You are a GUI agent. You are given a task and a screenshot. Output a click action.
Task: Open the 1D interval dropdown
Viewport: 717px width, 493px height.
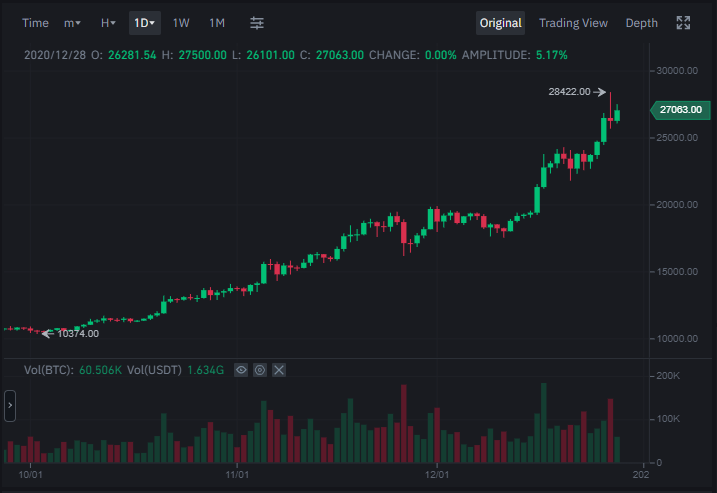144,23
